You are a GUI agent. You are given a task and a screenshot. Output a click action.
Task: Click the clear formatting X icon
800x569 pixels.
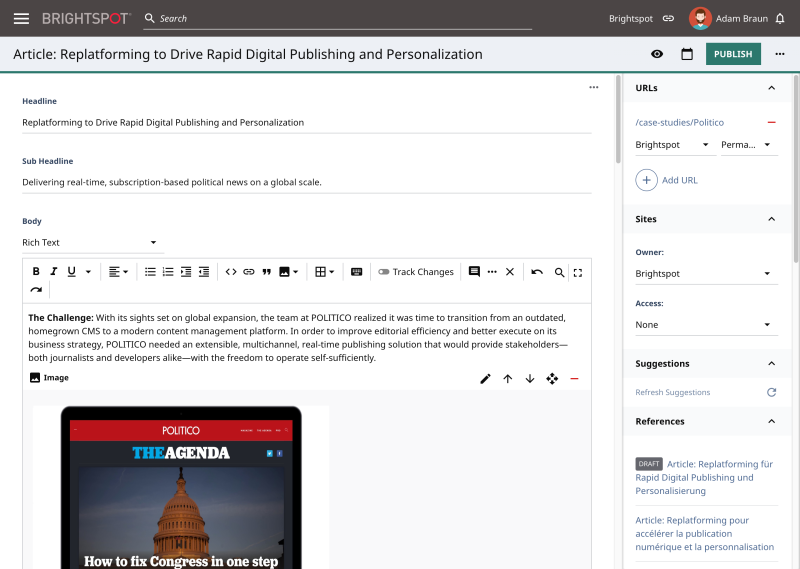510,272
